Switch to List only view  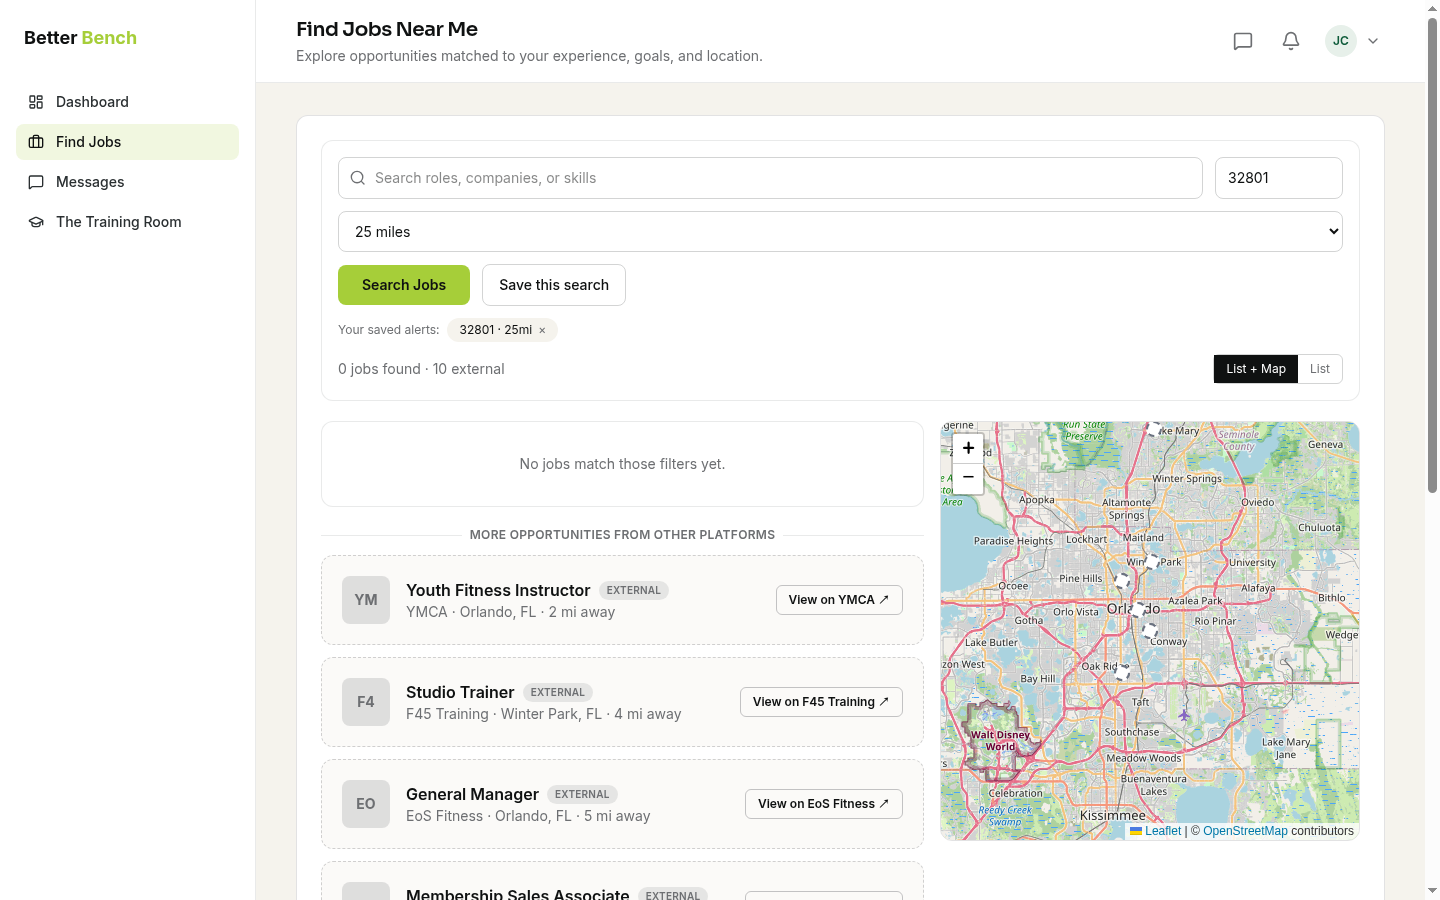pos(1320,369)
